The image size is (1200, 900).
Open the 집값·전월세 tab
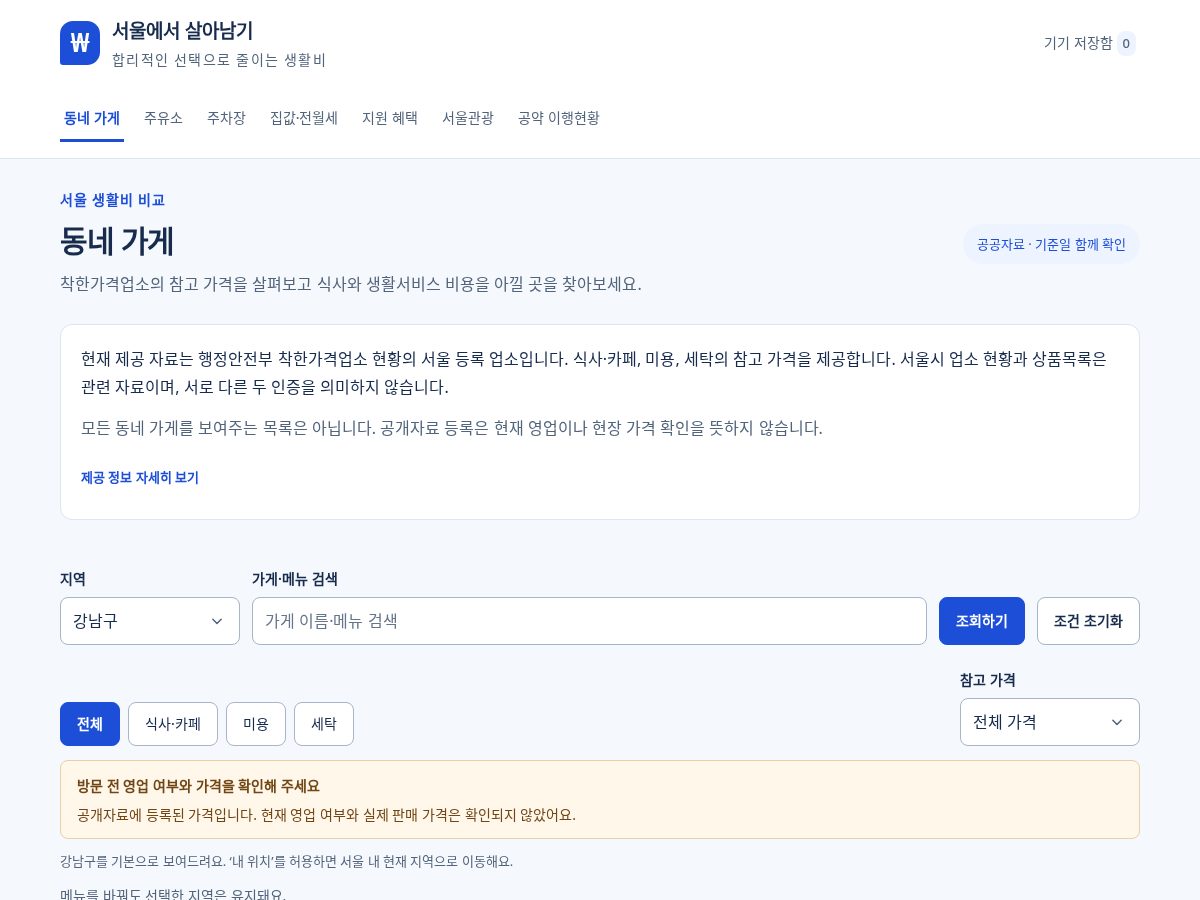tap(304, 118)
